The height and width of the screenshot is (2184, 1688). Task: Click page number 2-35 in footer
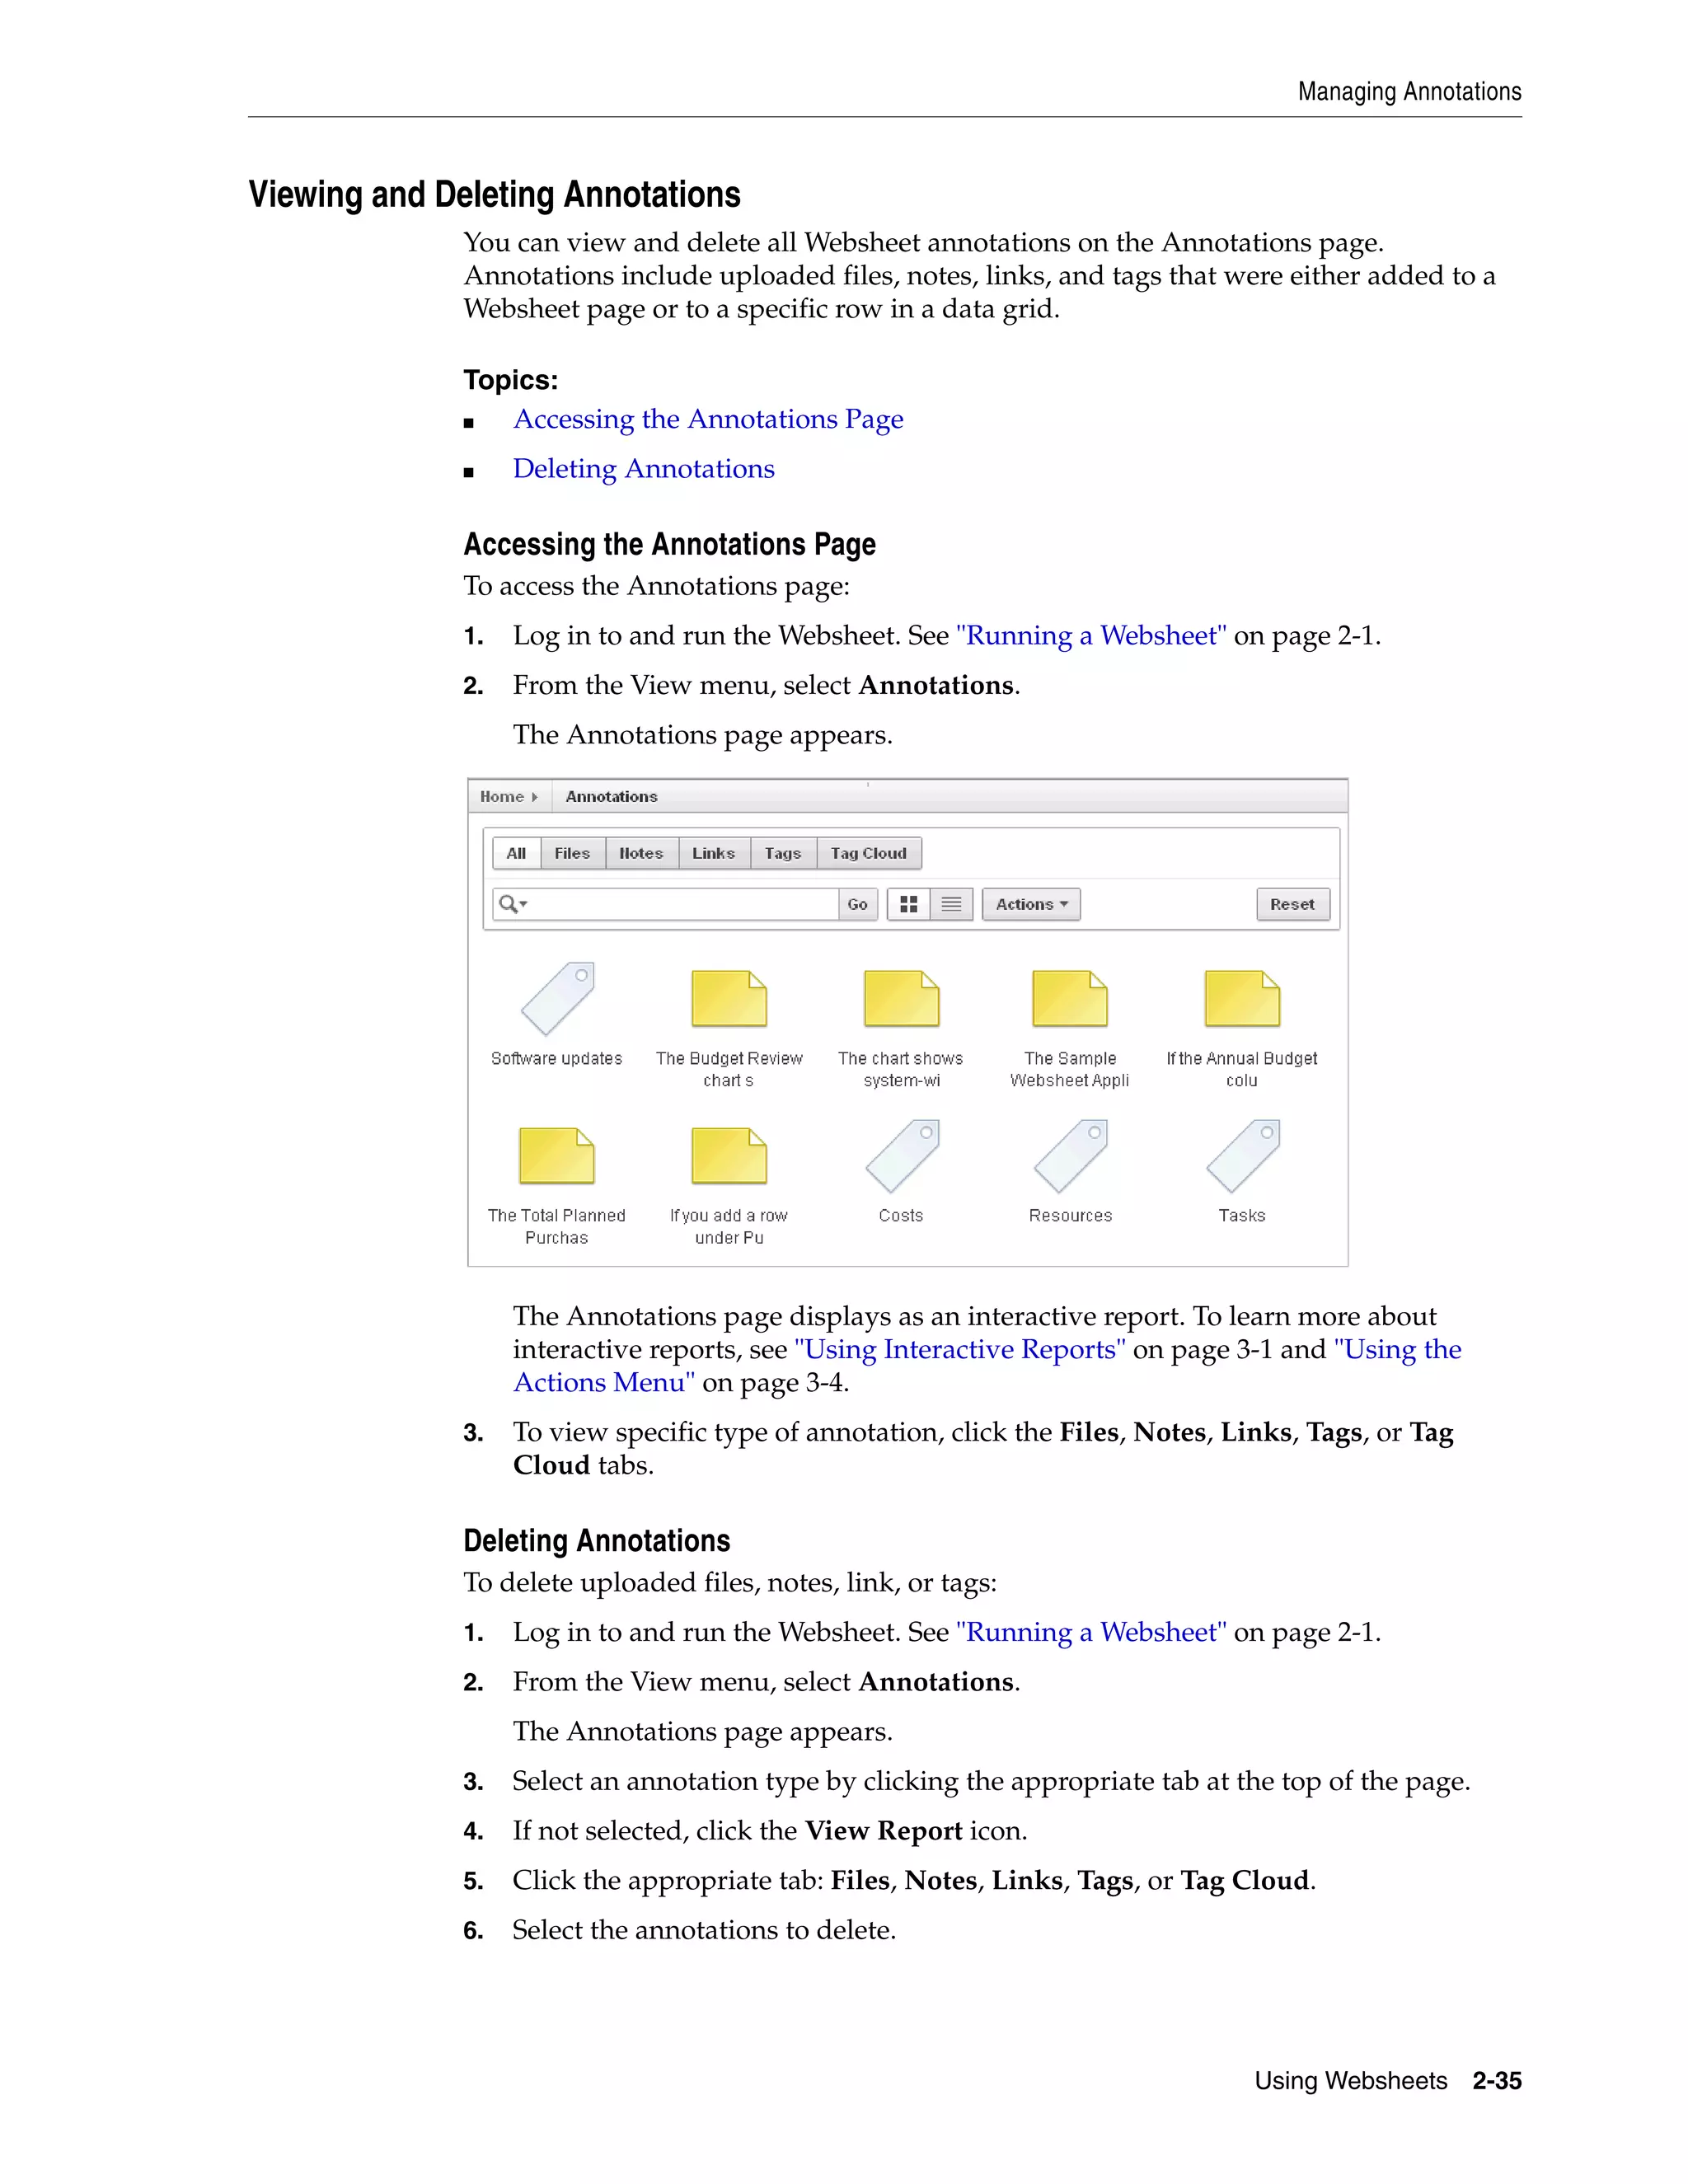click(x=1497, y=2081)
